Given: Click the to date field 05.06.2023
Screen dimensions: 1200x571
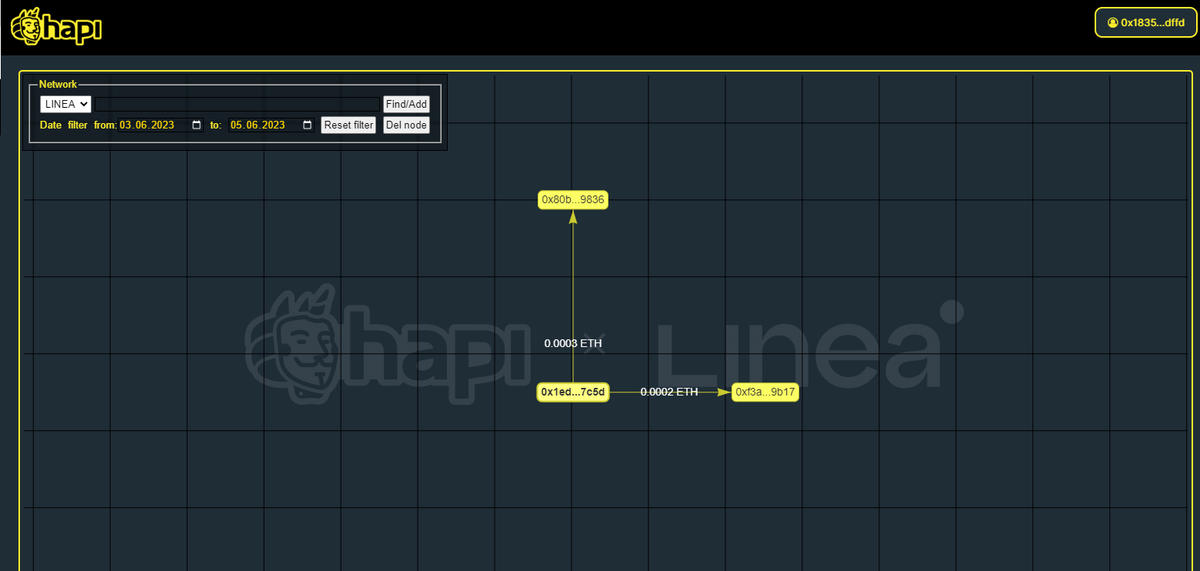Looking at the screenshot, I should 272,125.
